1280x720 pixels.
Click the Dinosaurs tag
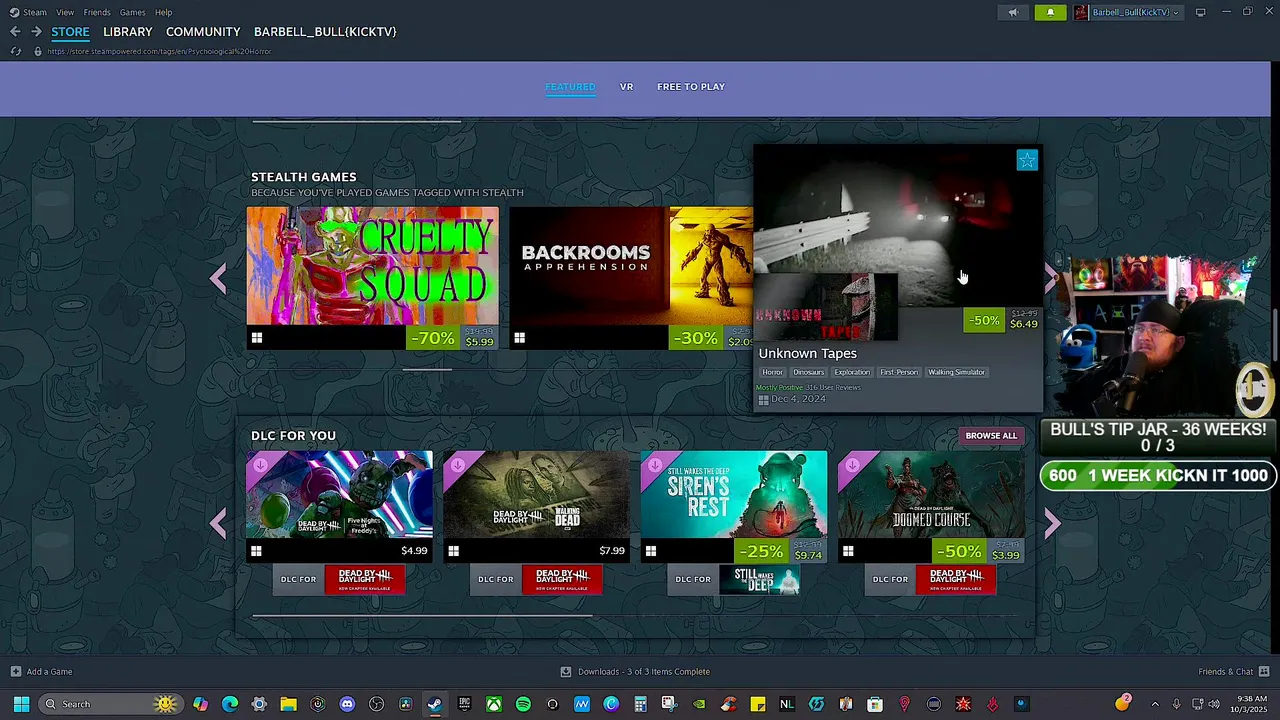click(x=809, y=372)
